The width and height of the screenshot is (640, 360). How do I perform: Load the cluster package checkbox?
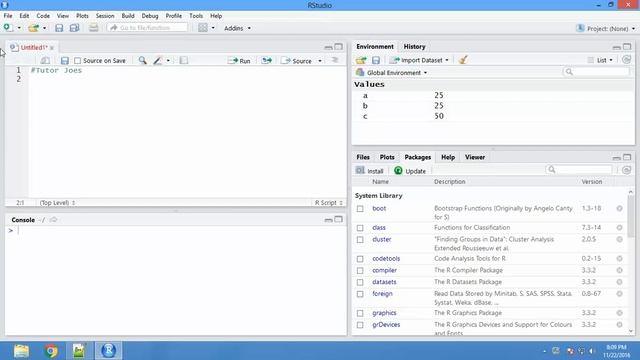(x=360, y=240)
